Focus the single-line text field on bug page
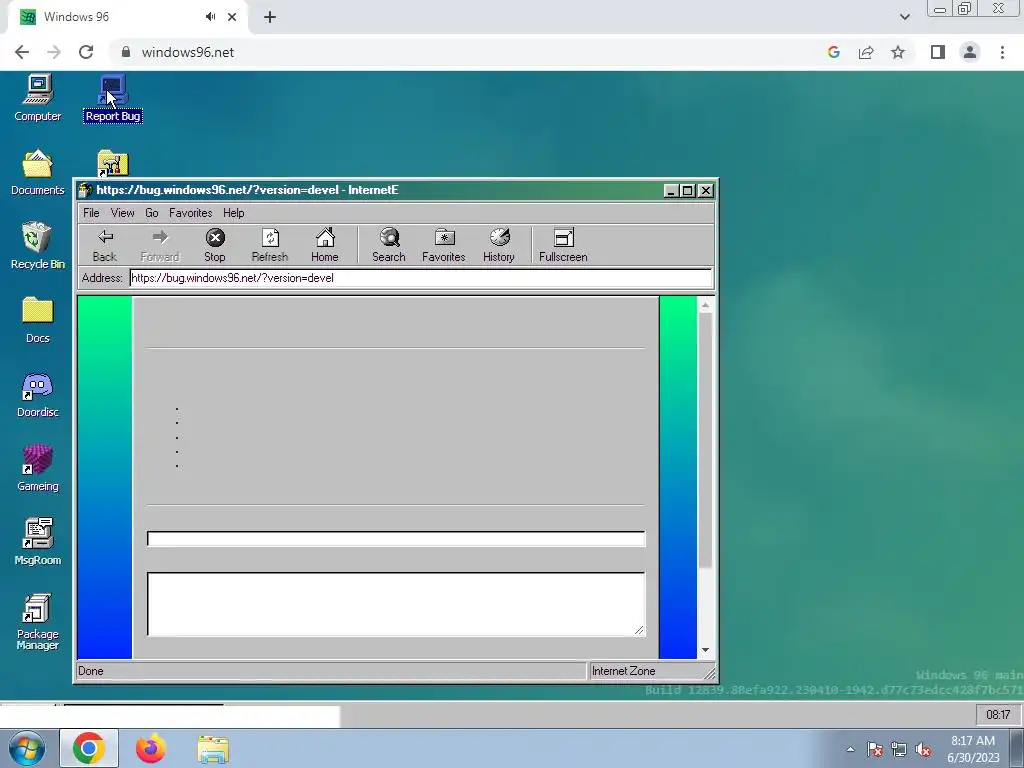The height and width of the screenshot is (768, 1024). 396,539
